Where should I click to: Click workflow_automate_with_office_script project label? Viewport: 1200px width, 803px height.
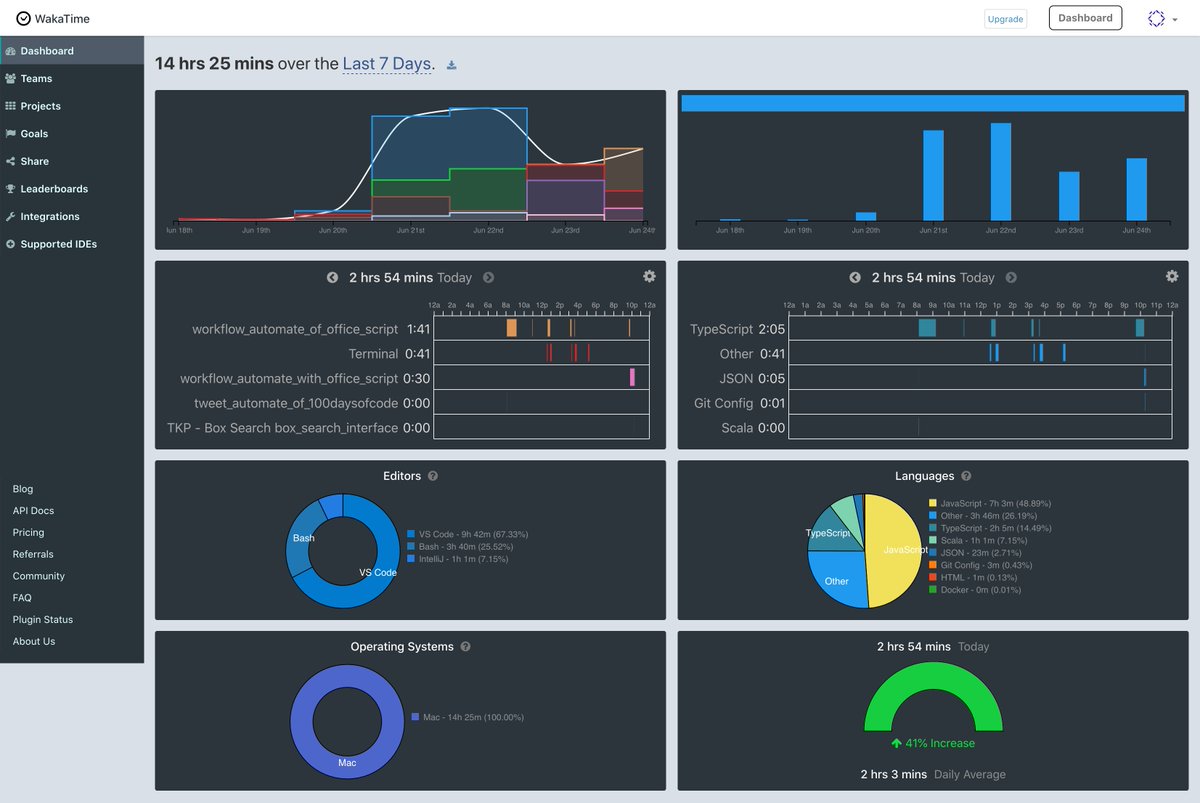coord(289,378)
